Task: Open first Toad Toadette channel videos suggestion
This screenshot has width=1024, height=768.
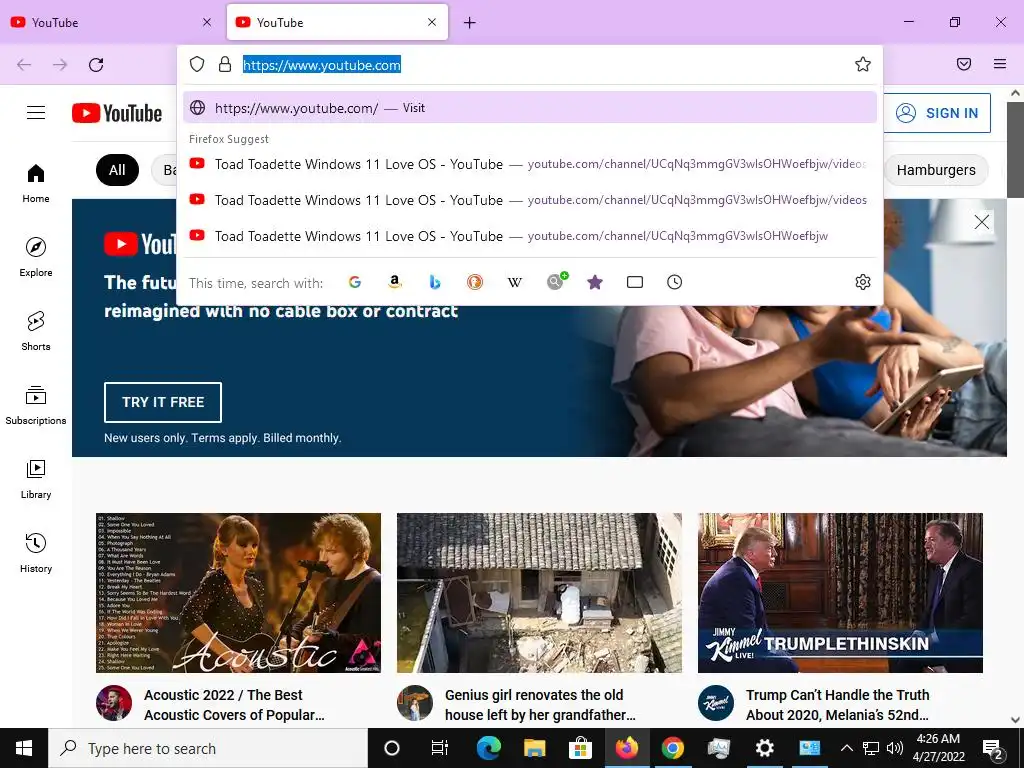Action: (530, 164)
